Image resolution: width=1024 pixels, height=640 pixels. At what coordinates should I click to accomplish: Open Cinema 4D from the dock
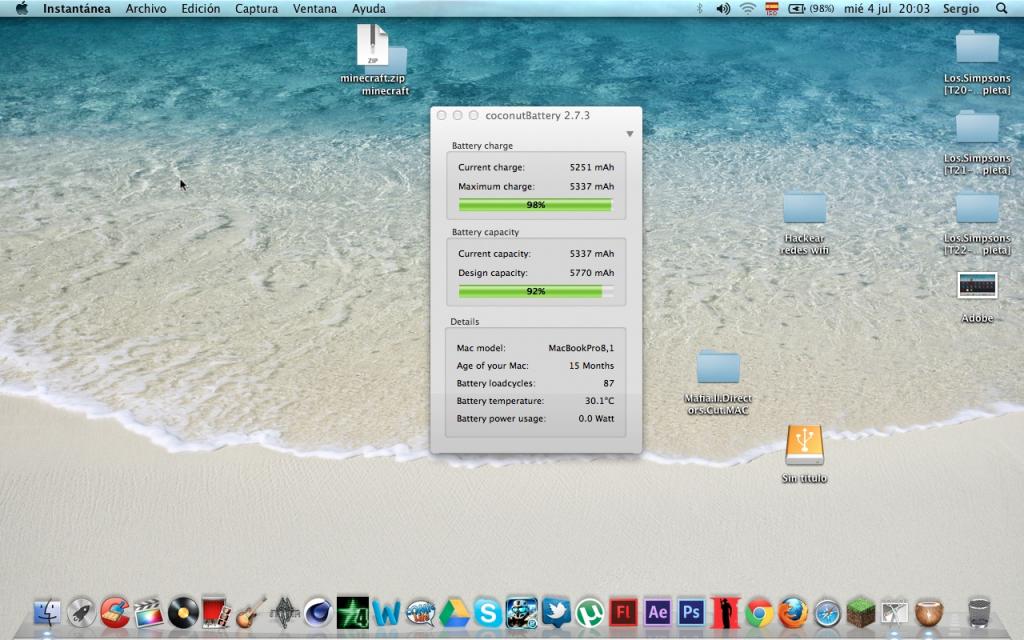tap(318, 613)
